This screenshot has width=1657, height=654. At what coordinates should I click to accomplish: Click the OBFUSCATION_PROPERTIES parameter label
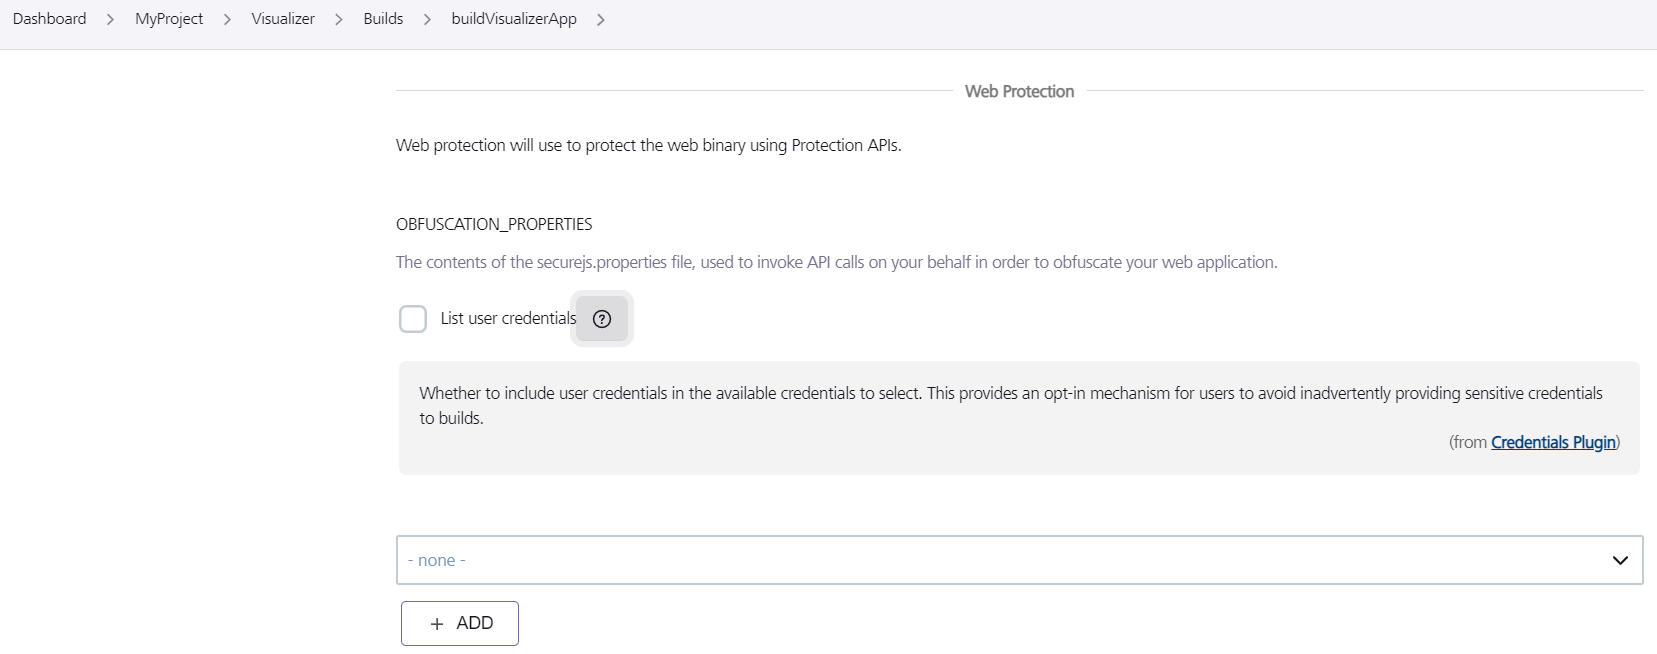(x=494, y=224)
